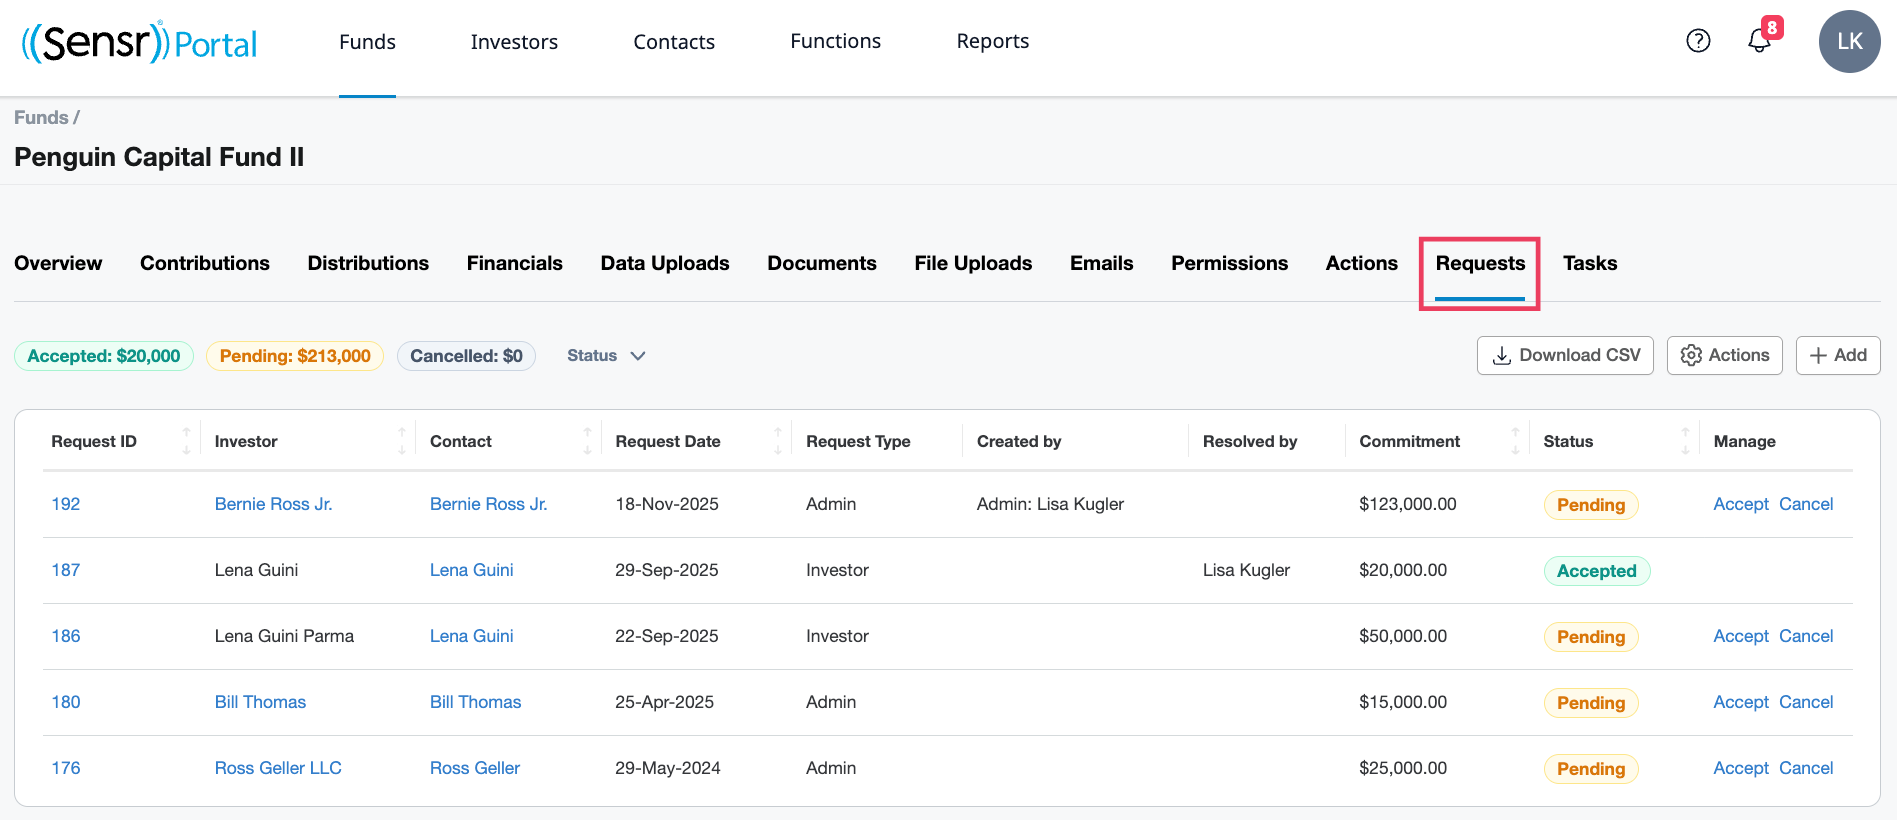The height and width of the screenshot is (820, 1897).
Task: Sort table by Investor column arrows
Action: (402, 441)
